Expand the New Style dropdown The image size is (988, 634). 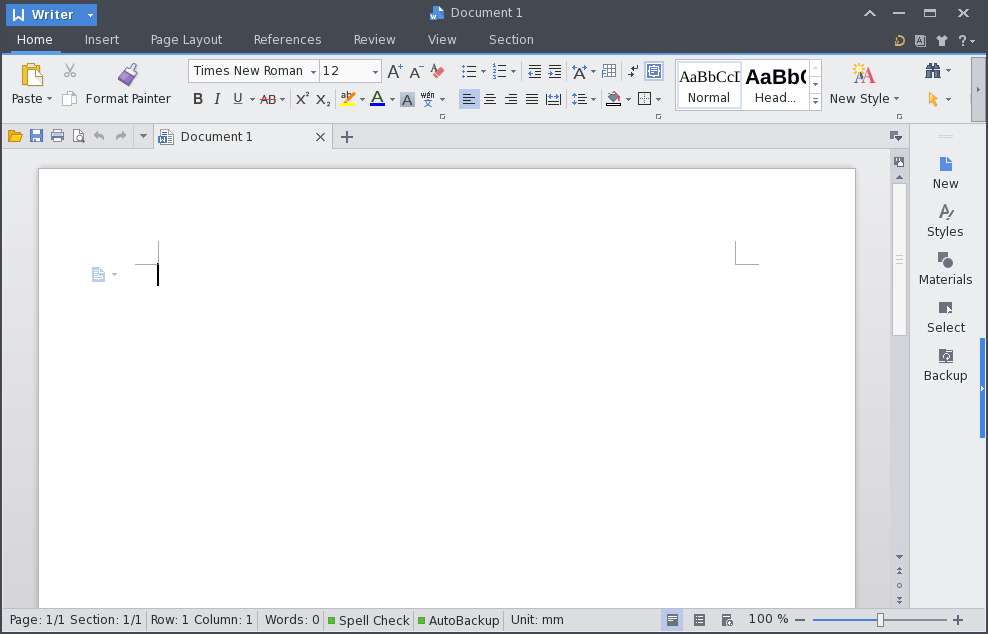point(897,99)
